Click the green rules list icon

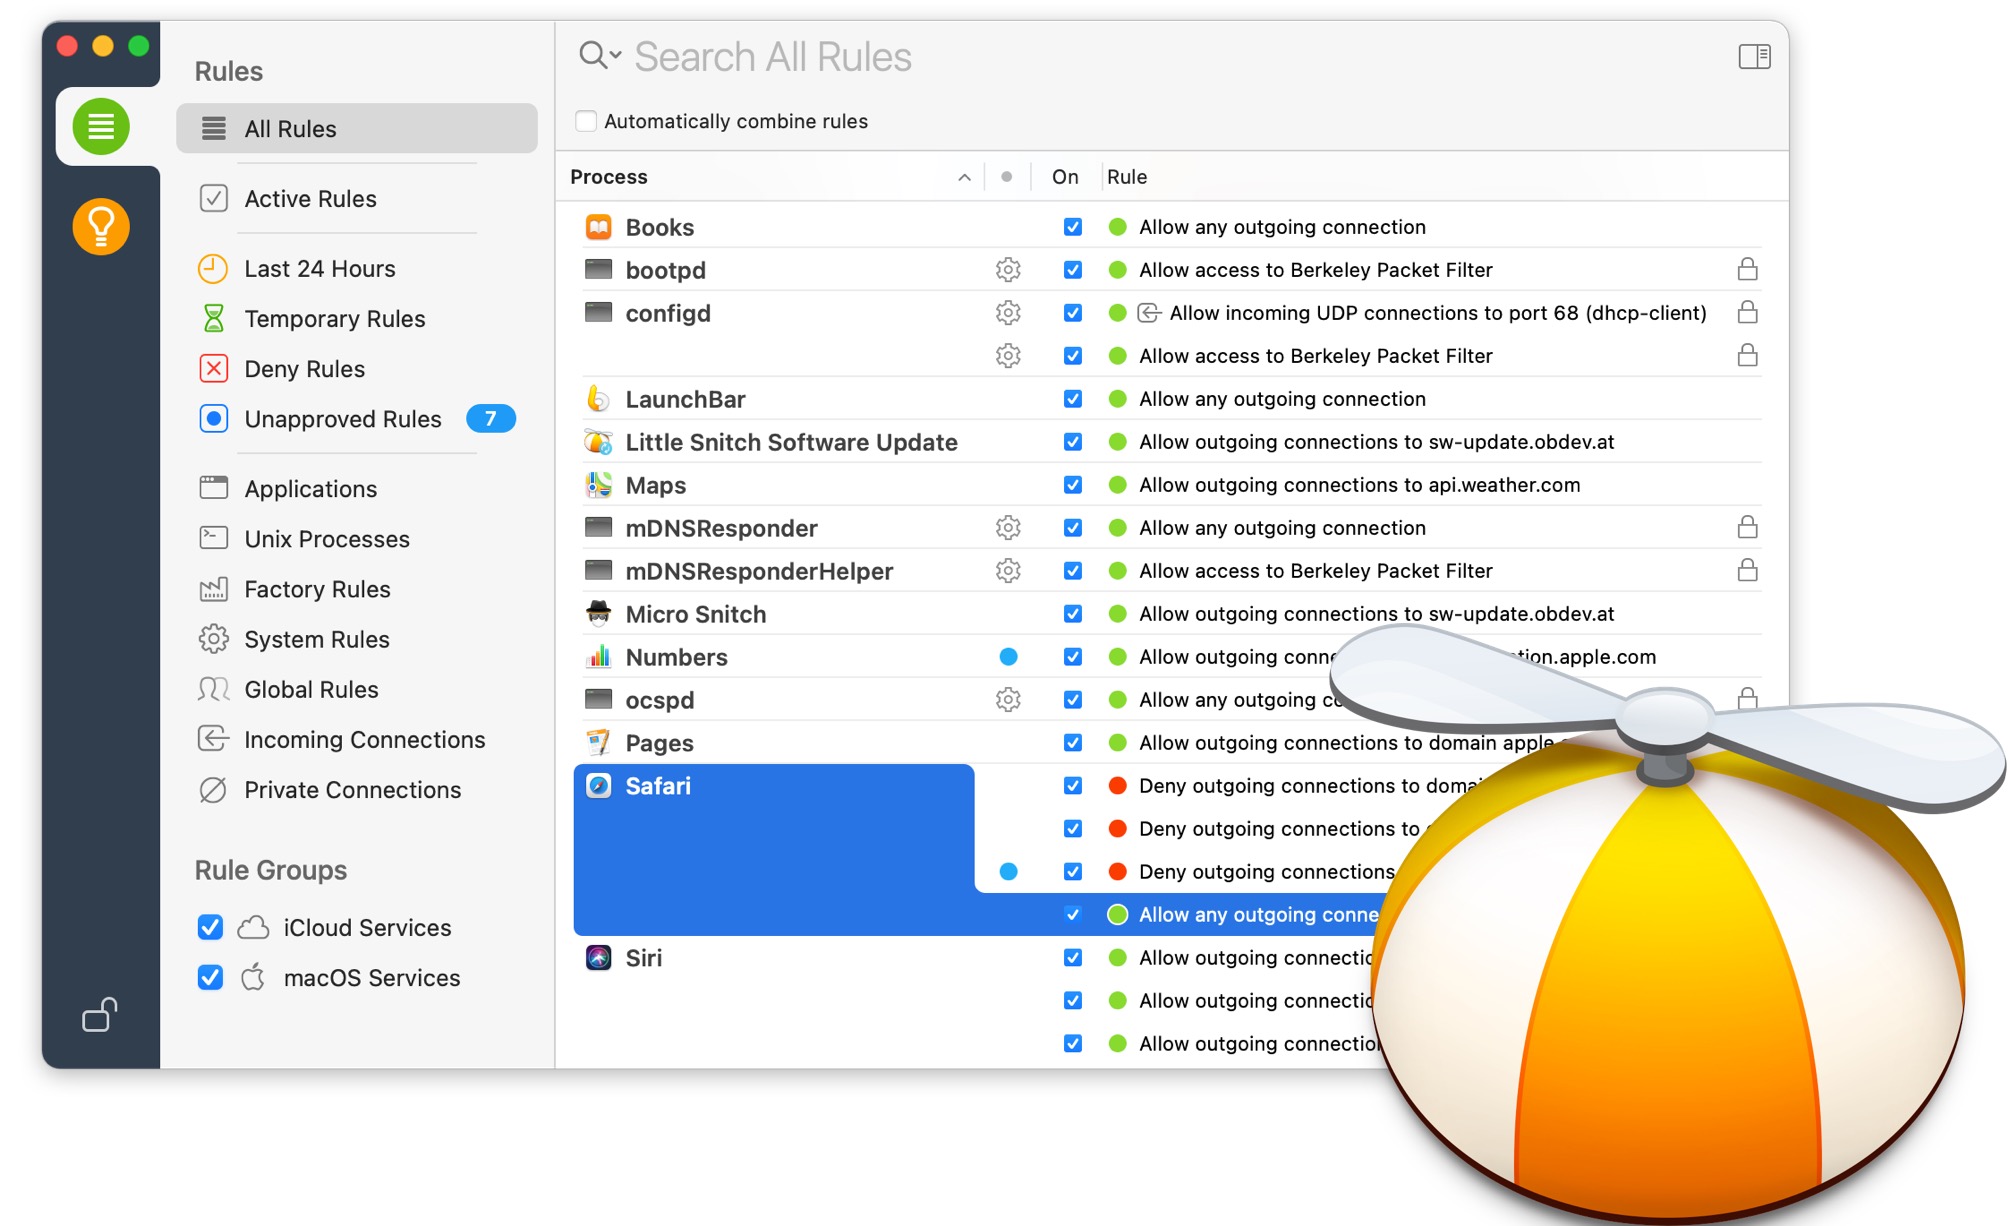[x=101, y=127]
